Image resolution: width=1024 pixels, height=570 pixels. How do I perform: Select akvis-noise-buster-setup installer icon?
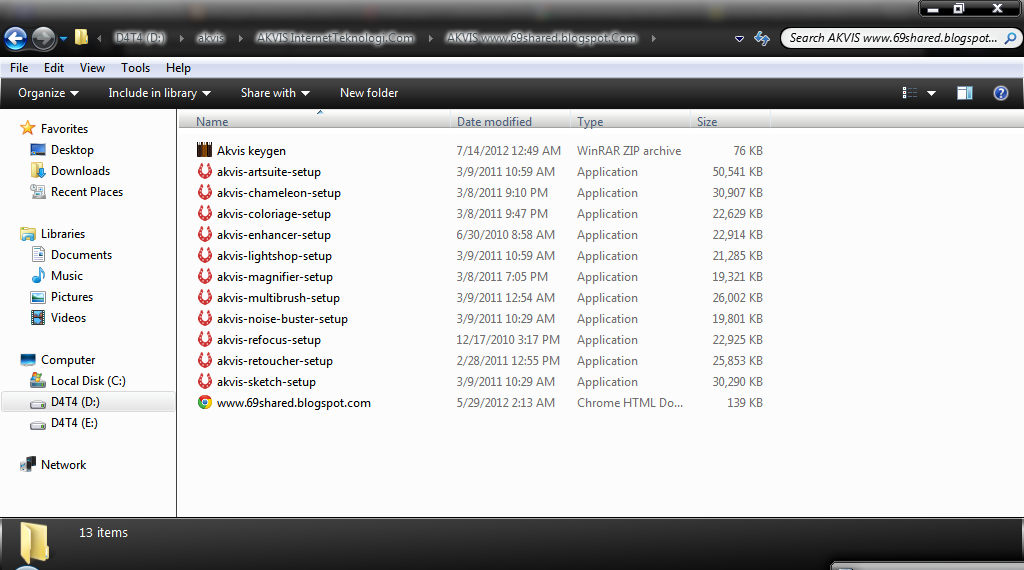click(x=204, y=318)
